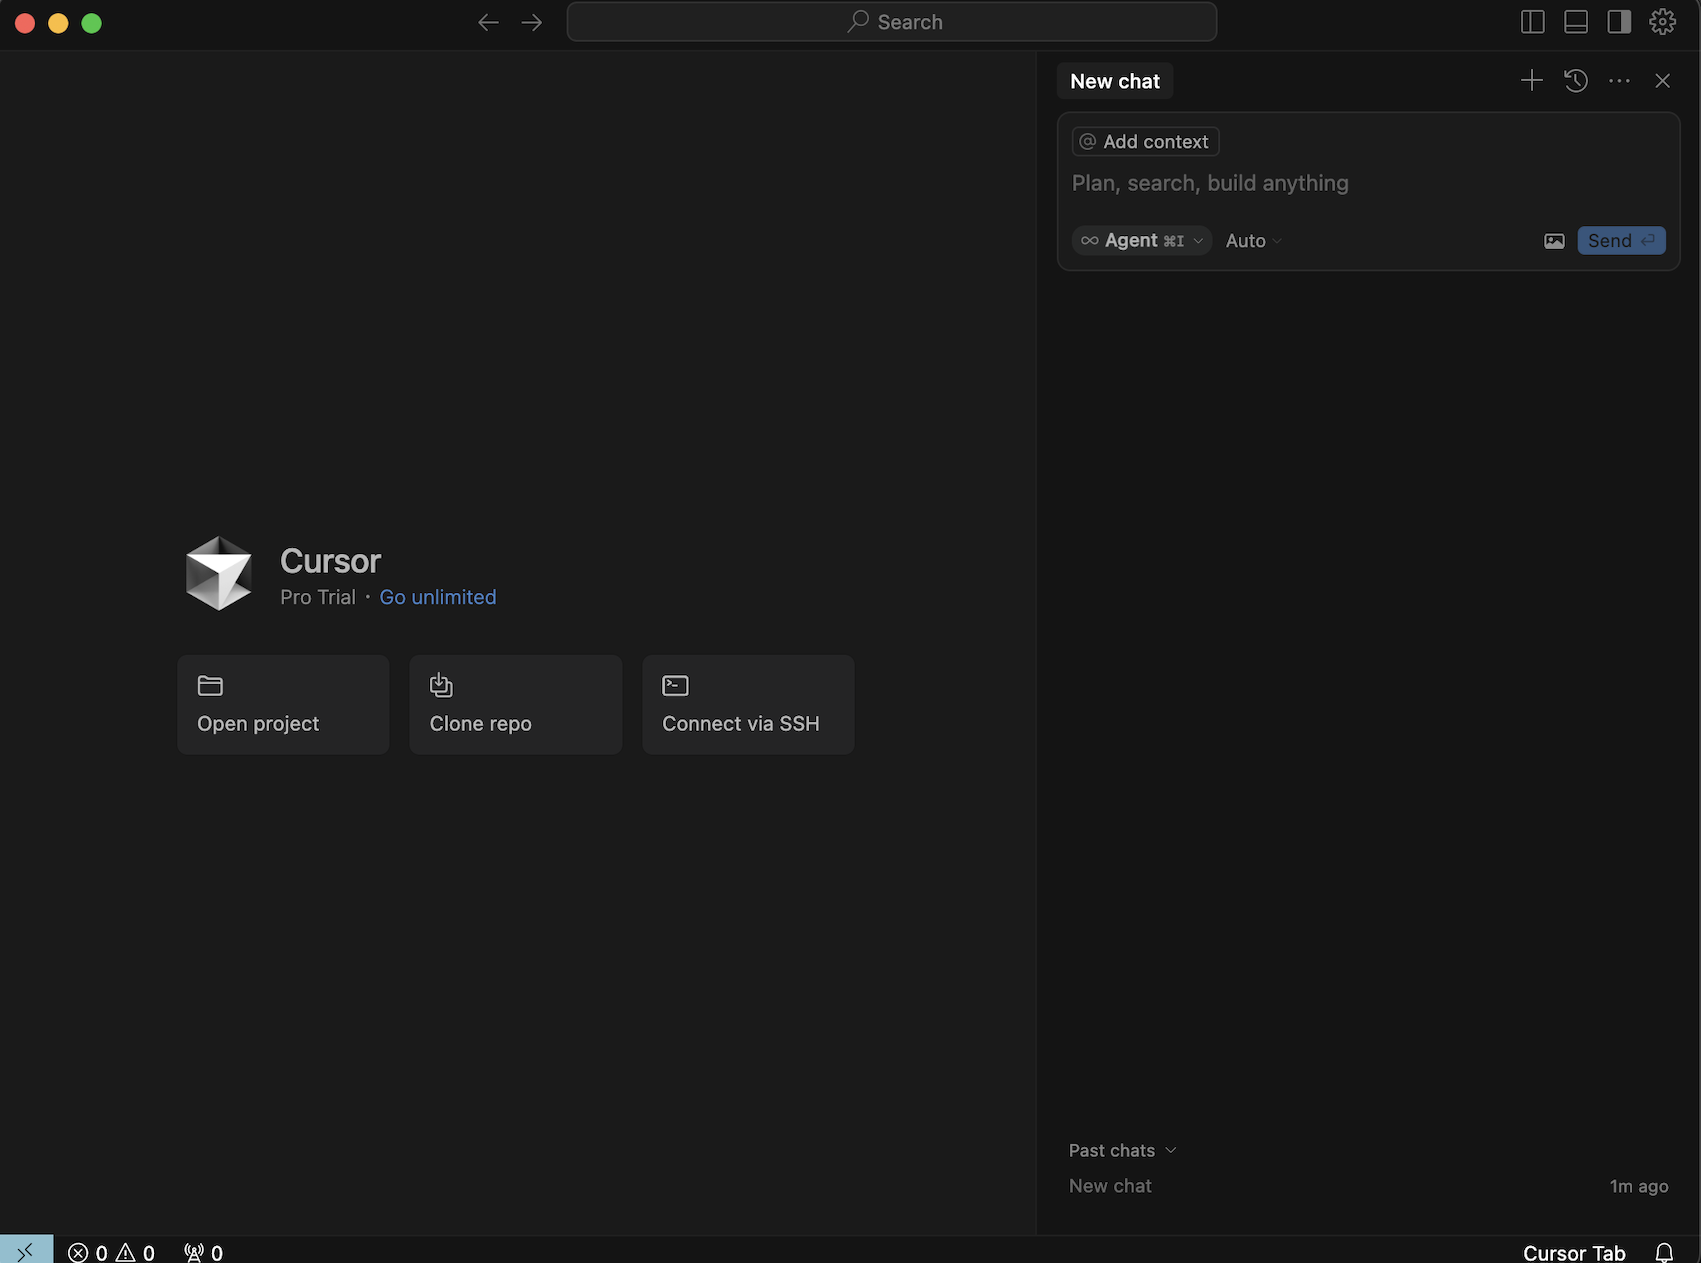This screenshot has width=1701, height=1263.
Task: Open the Agent mode dropdown
Action: (x=1142, y=241)
